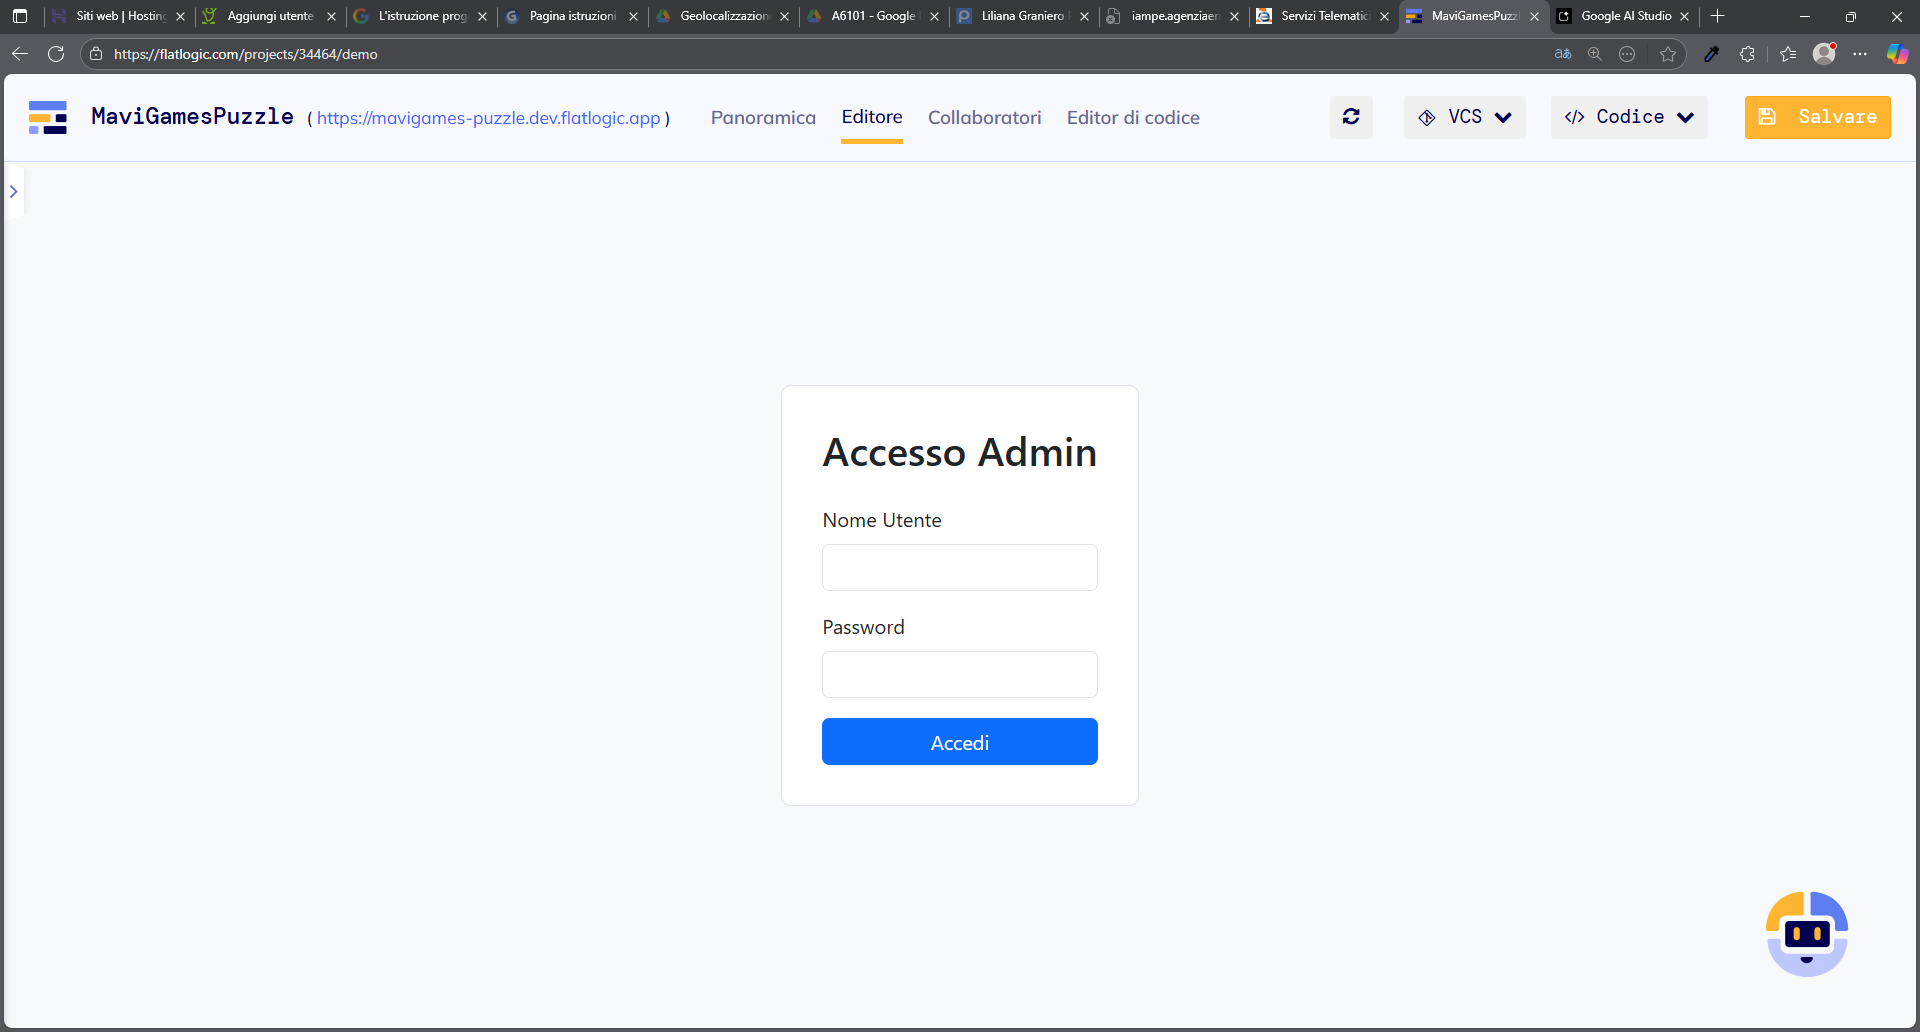The image size is (1920, 1032).
Task: Open the Collaboratori tab
Action: point(984,118)
